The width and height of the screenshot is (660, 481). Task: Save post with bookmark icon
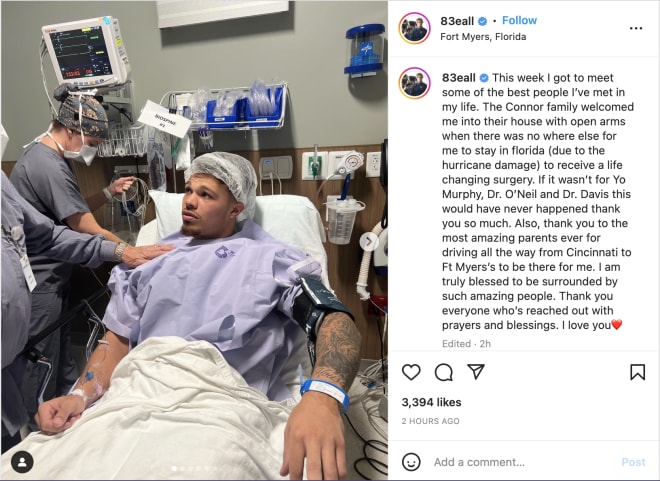(x=637, y=372)
